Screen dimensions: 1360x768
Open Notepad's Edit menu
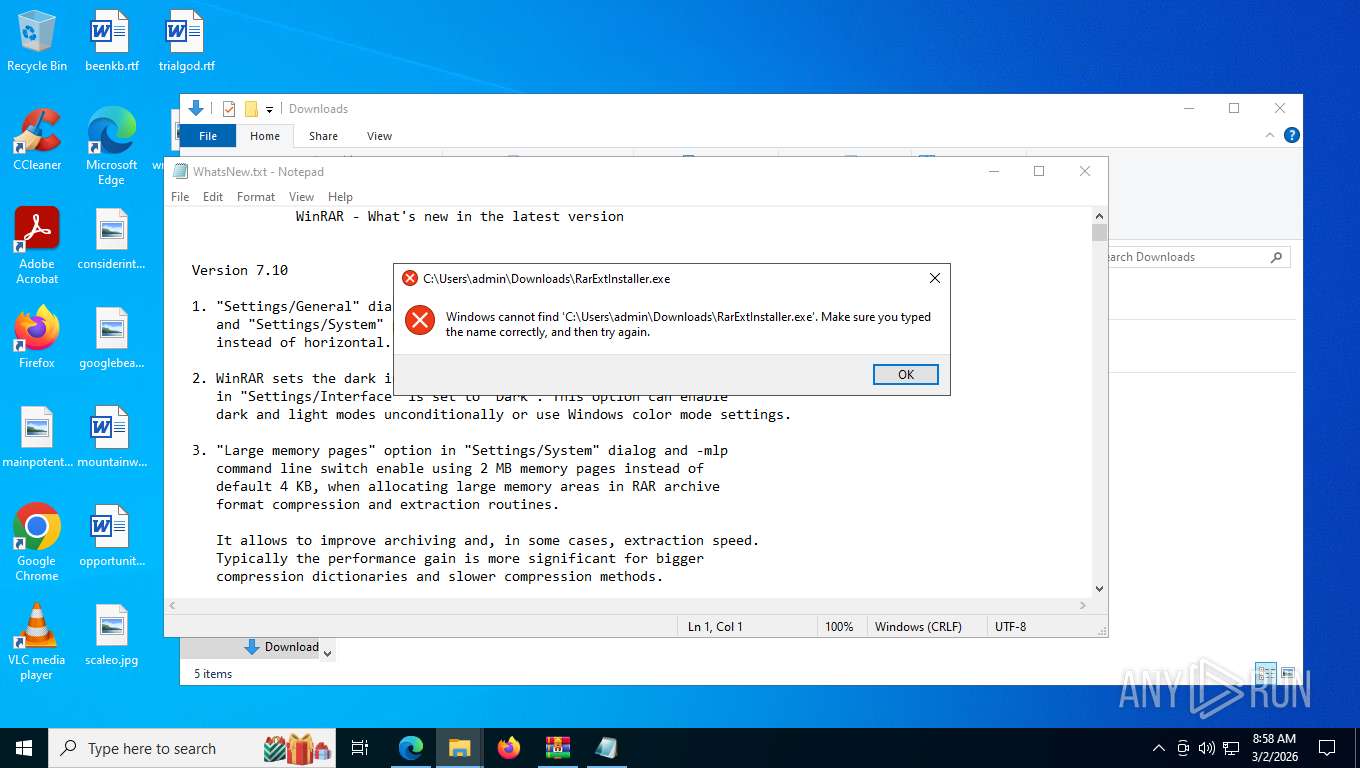click(x=213, y=197)
